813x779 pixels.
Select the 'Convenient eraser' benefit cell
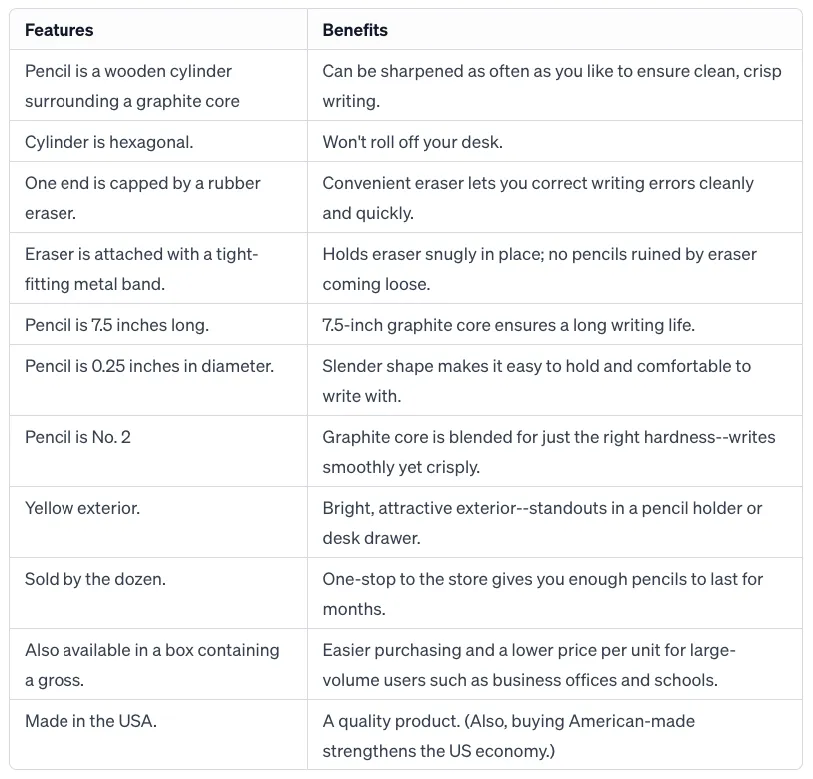click(538, 198)
